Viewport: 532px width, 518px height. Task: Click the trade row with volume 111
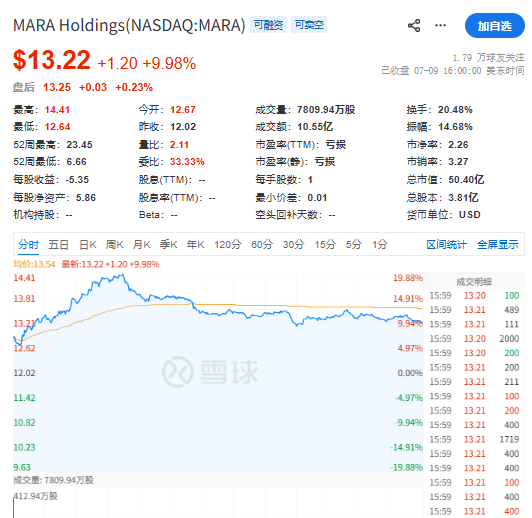click(474, 325)
